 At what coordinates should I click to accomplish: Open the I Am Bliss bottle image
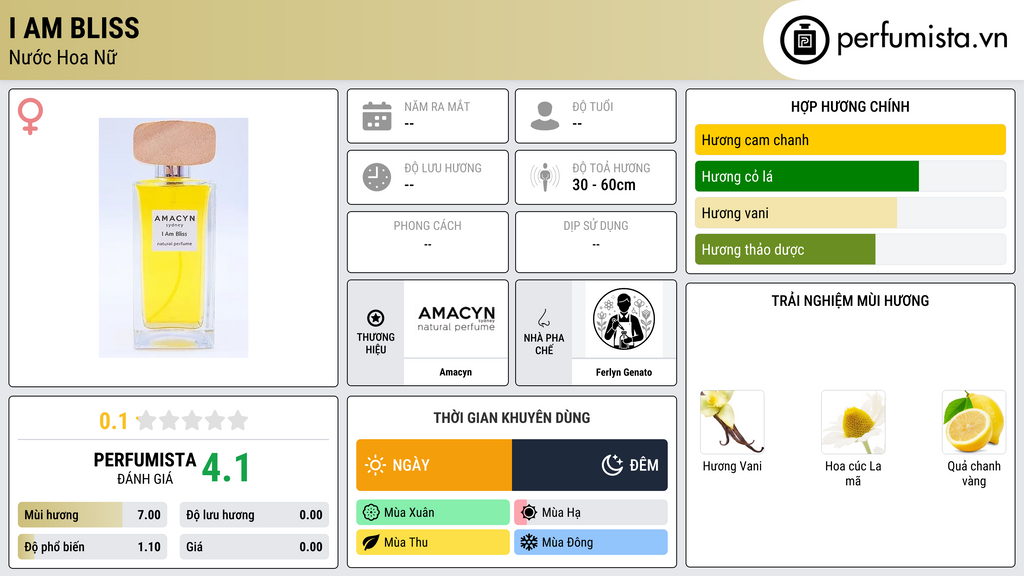tap(173, 238)
